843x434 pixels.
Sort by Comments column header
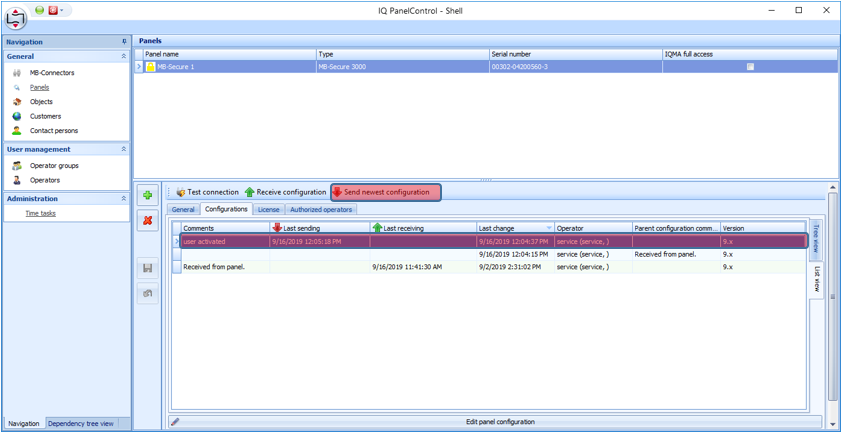coord(225,228)
